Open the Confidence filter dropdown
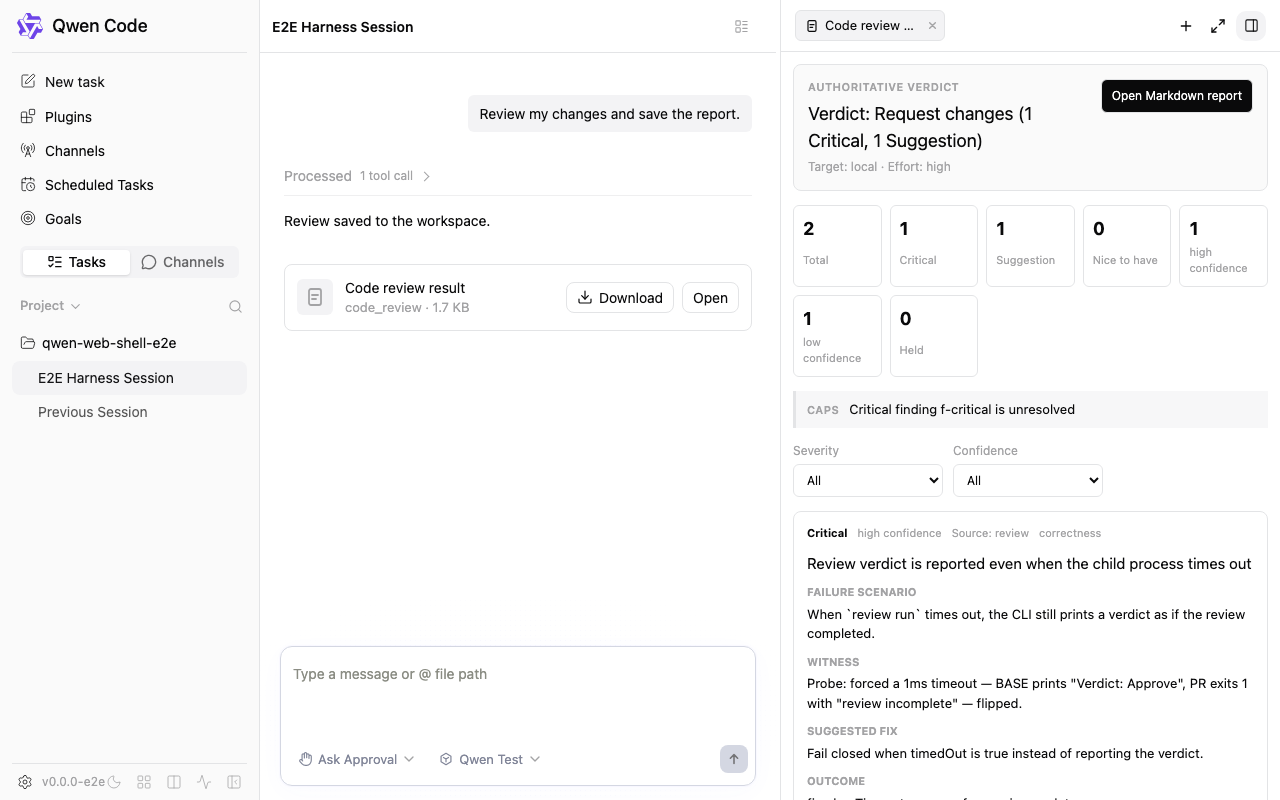Image resolution: width=1280 pixels, height=800 pixels. click(1028, 480)
